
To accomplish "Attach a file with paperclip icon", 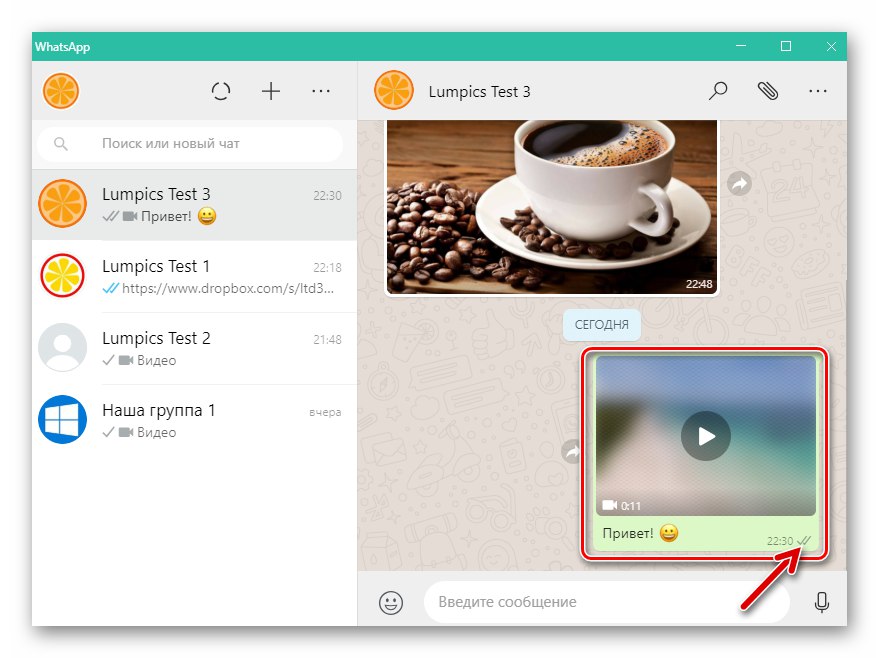I will tap(767, 90).
